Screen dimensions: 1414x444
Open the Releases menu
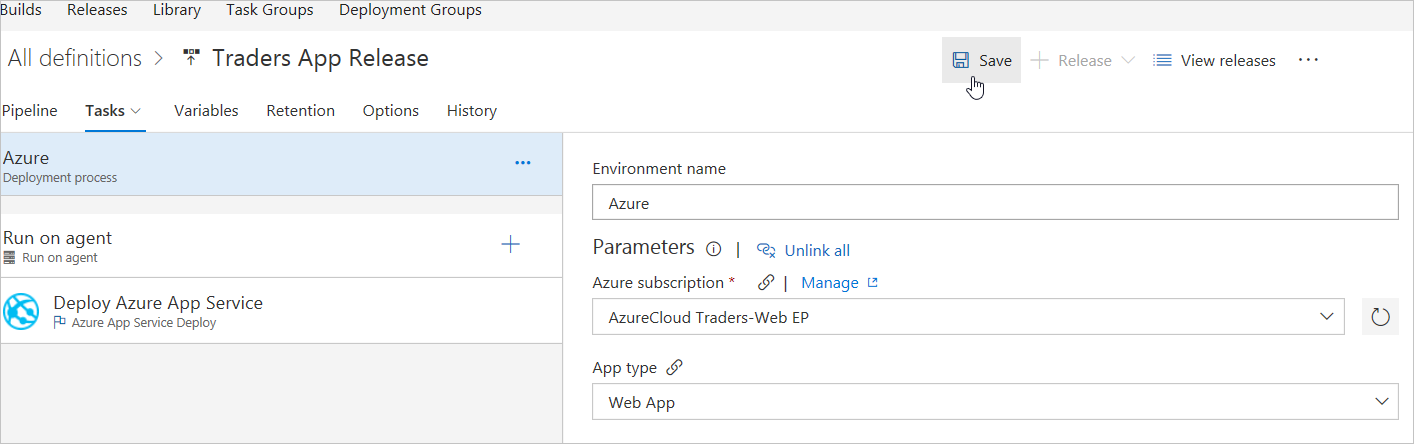click(x=97, y=10)
